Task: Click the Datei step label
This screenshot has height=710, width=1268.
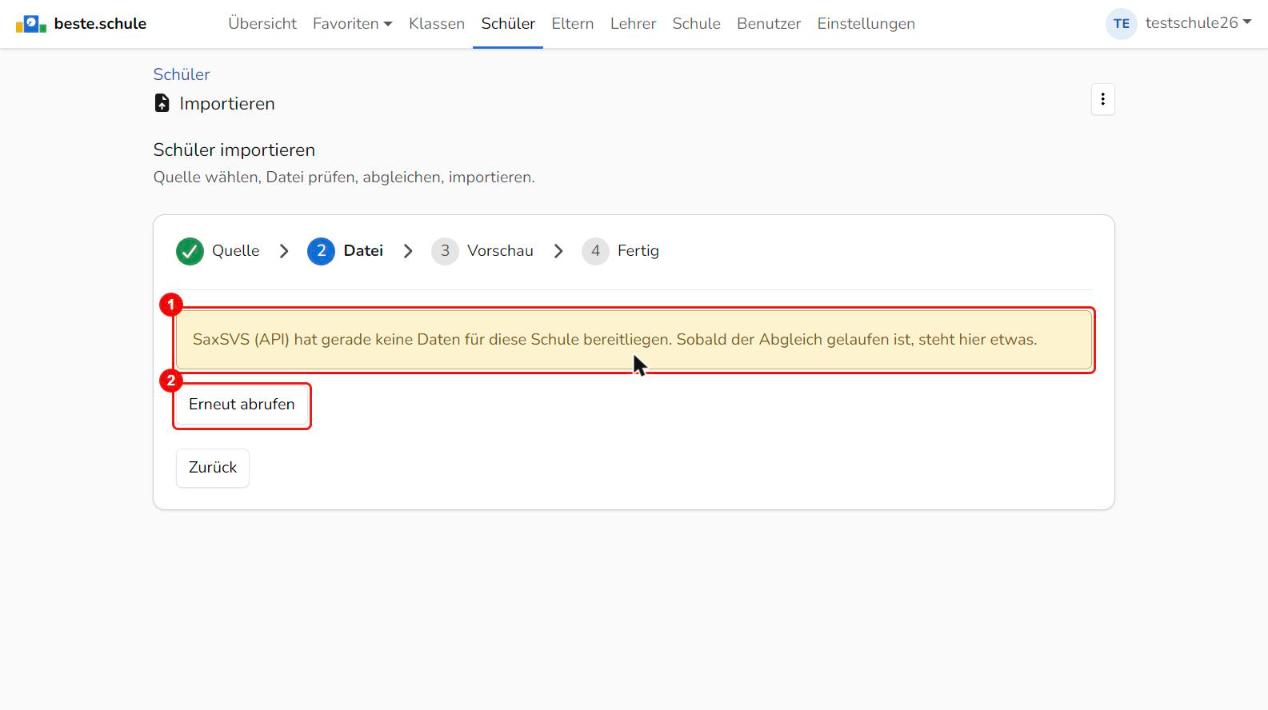Action: pyautogui.click(x=363, y=251)
